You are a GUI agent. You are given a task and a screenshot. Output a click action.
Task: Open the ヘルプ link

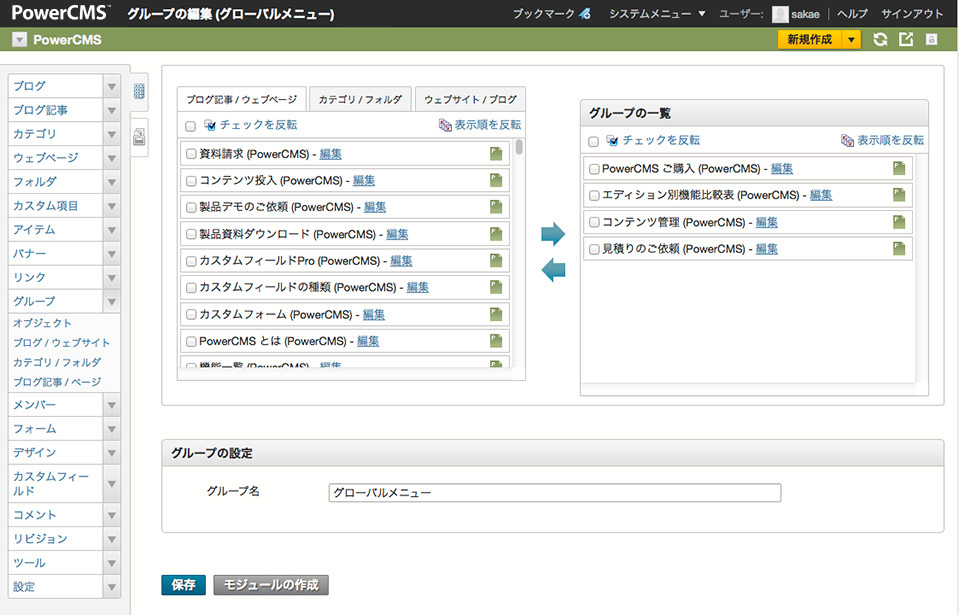point(853,13)
